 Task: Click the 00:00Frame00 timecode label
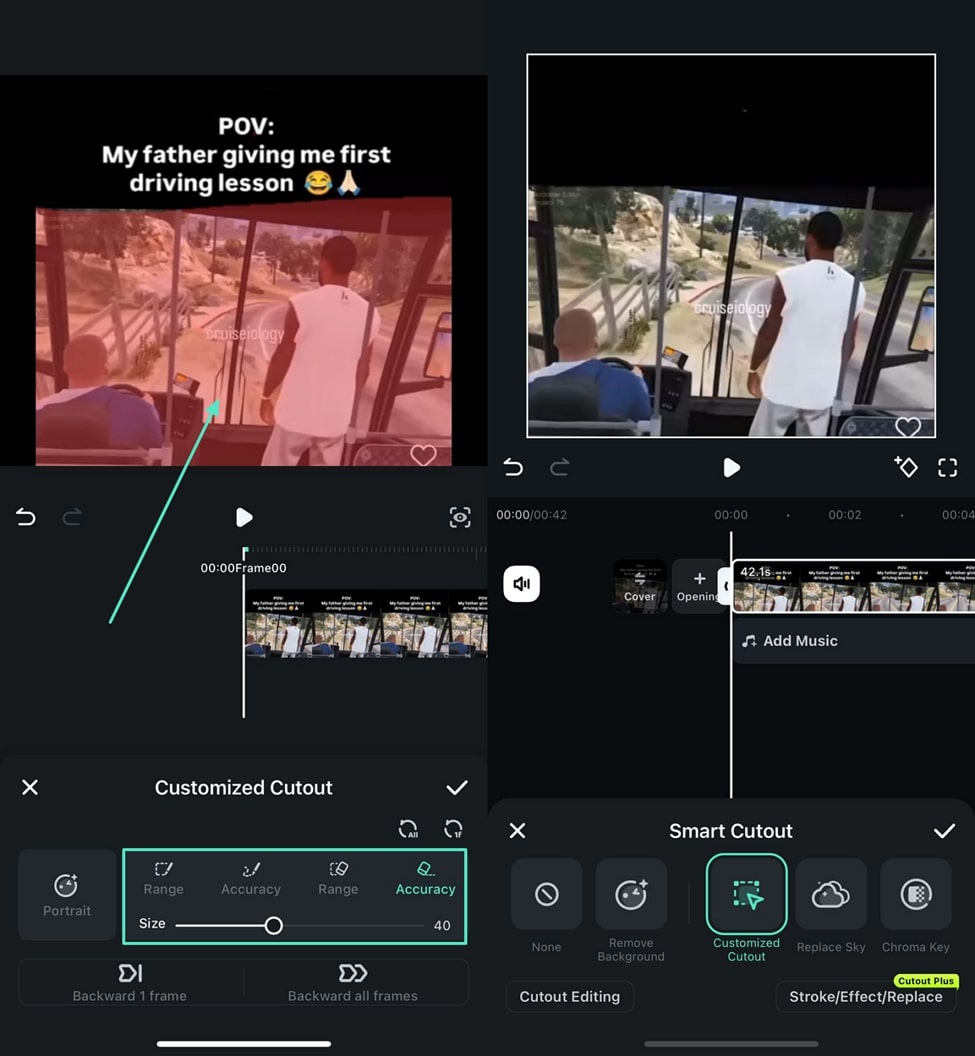point(243,568)
